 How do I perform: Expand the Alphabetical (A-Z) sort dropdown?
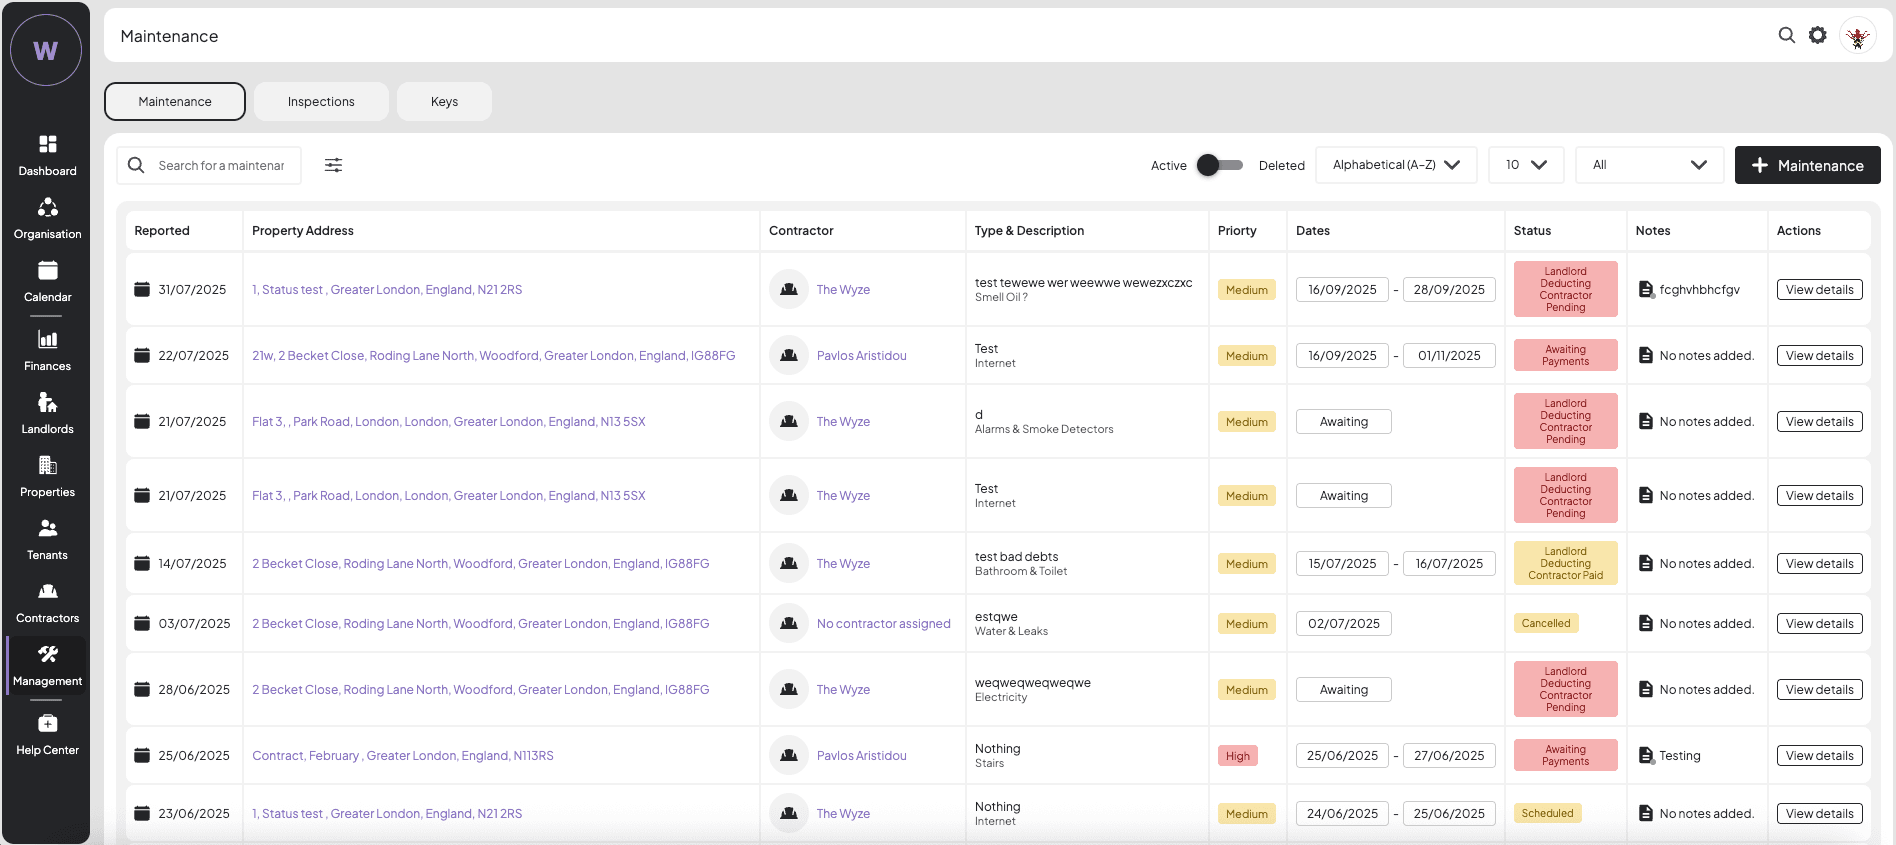coord(1395,165)
